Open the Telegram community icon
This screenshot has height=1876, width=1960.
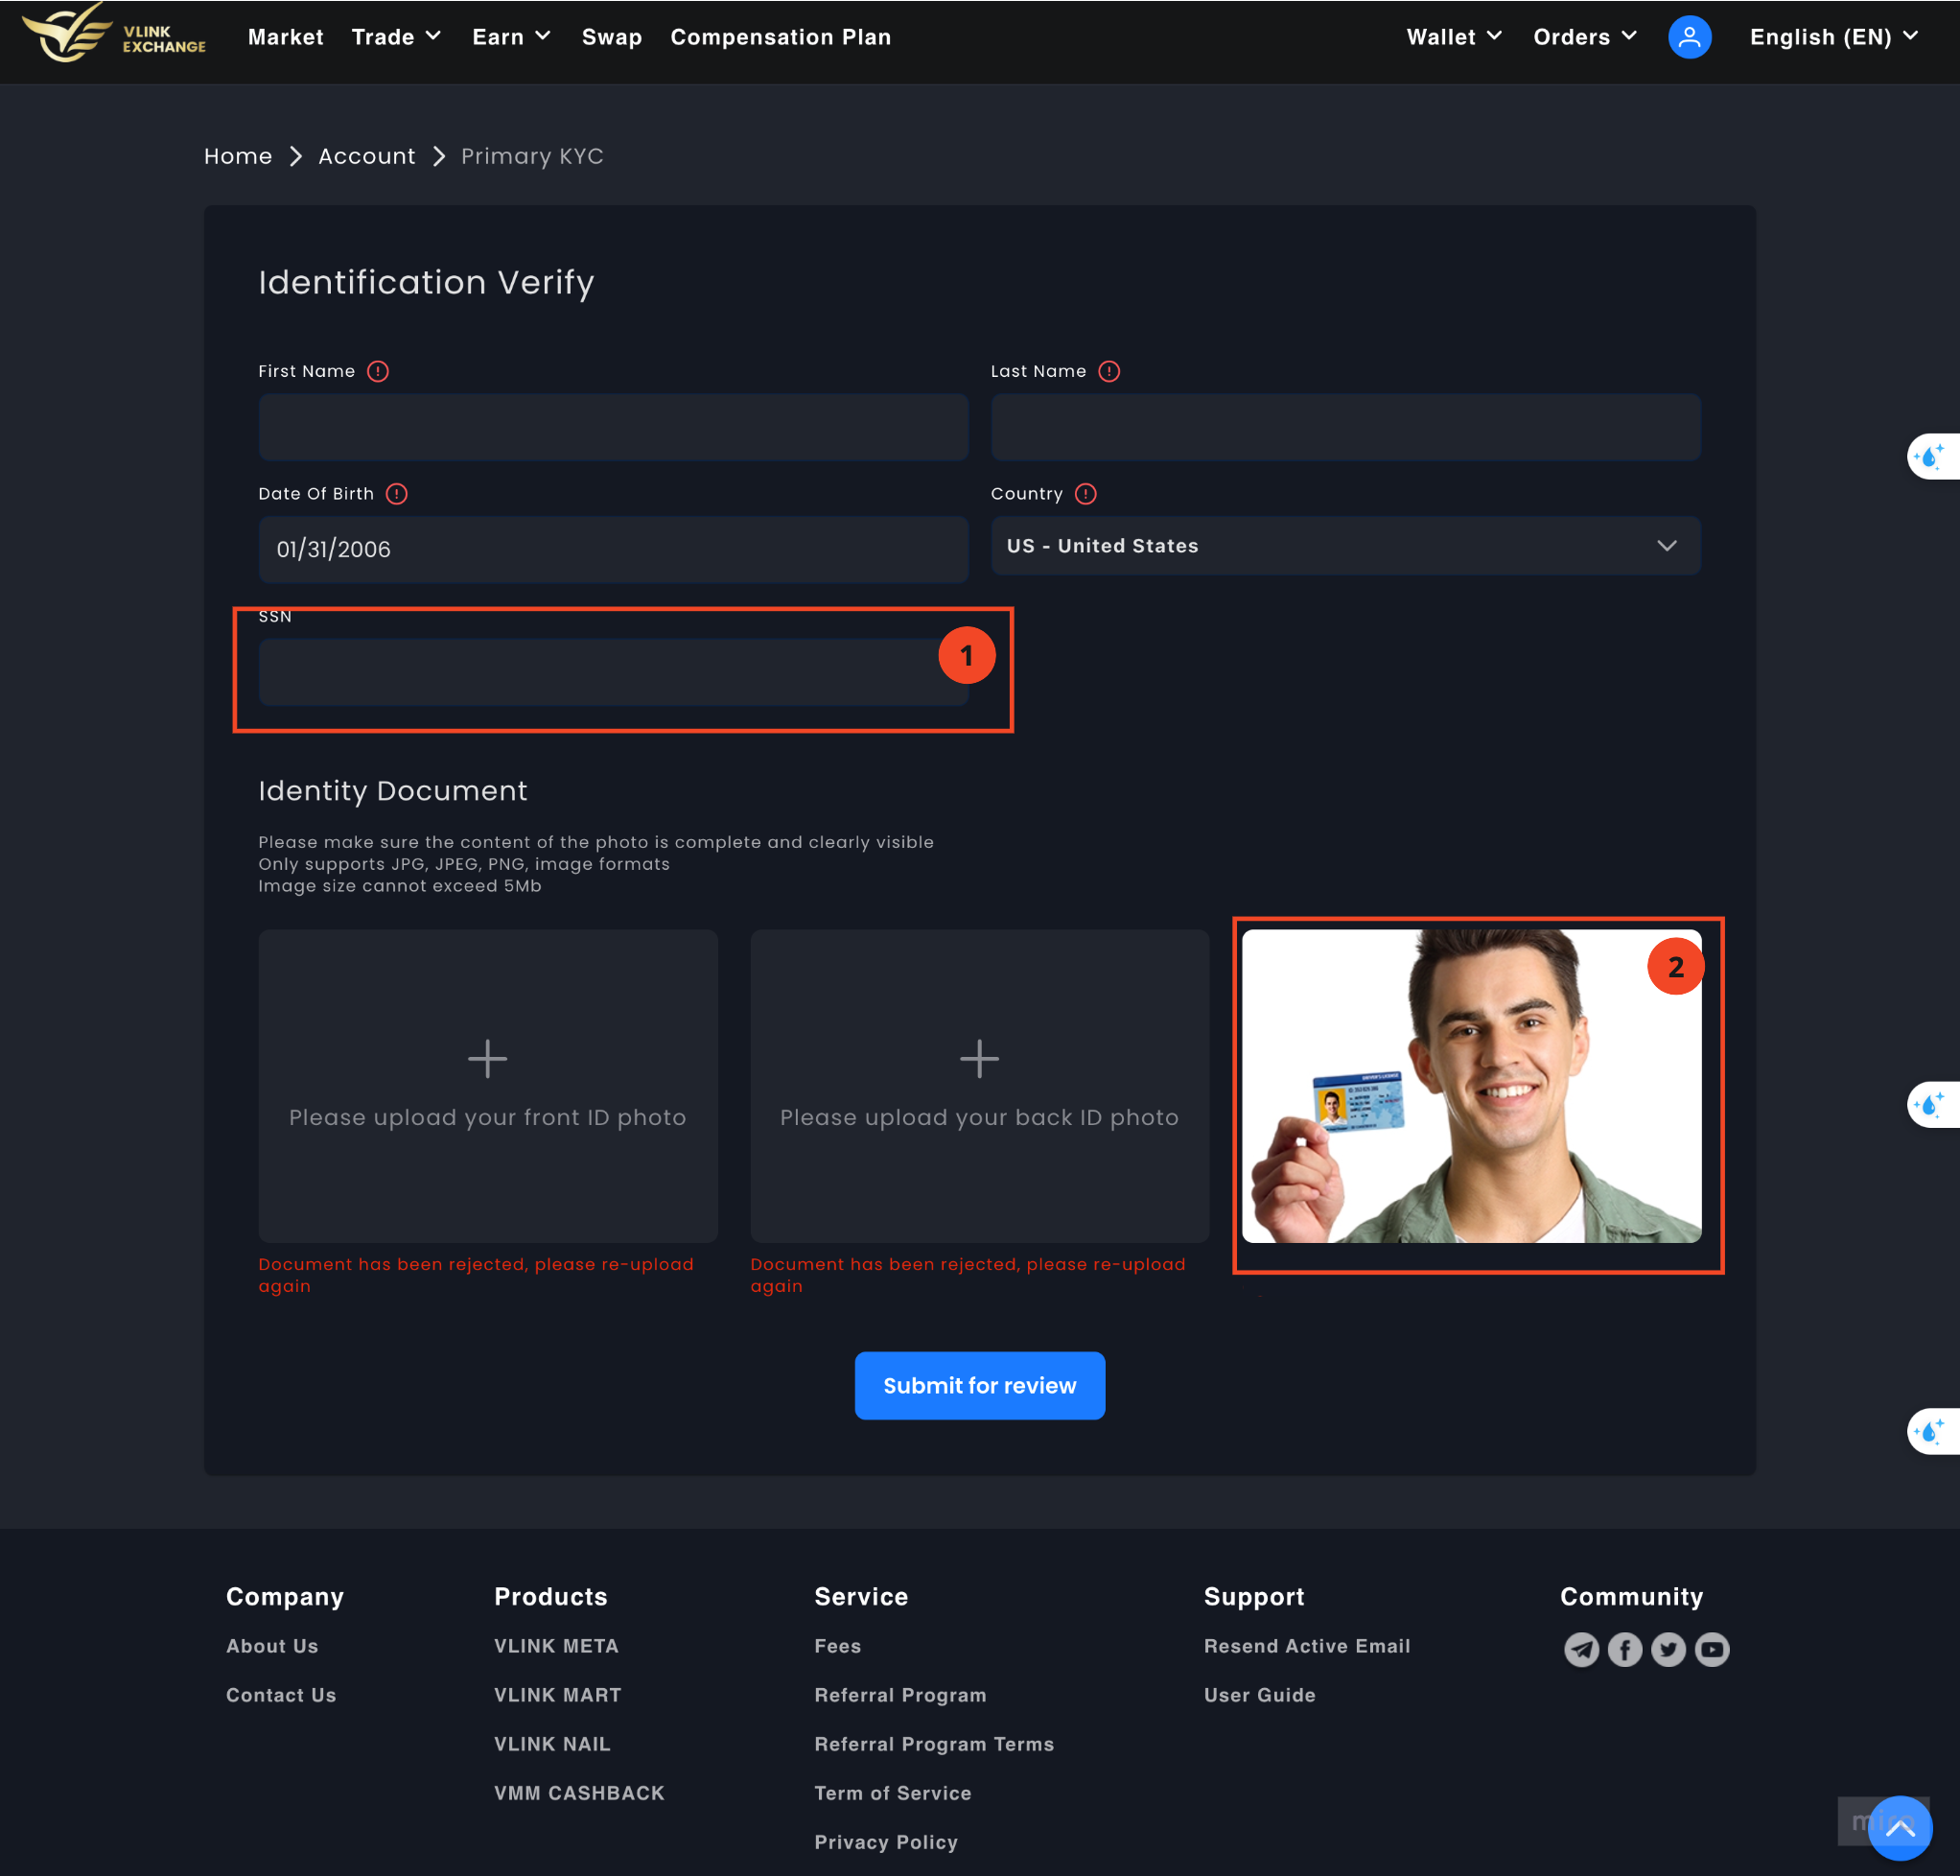point(1581,1649)
